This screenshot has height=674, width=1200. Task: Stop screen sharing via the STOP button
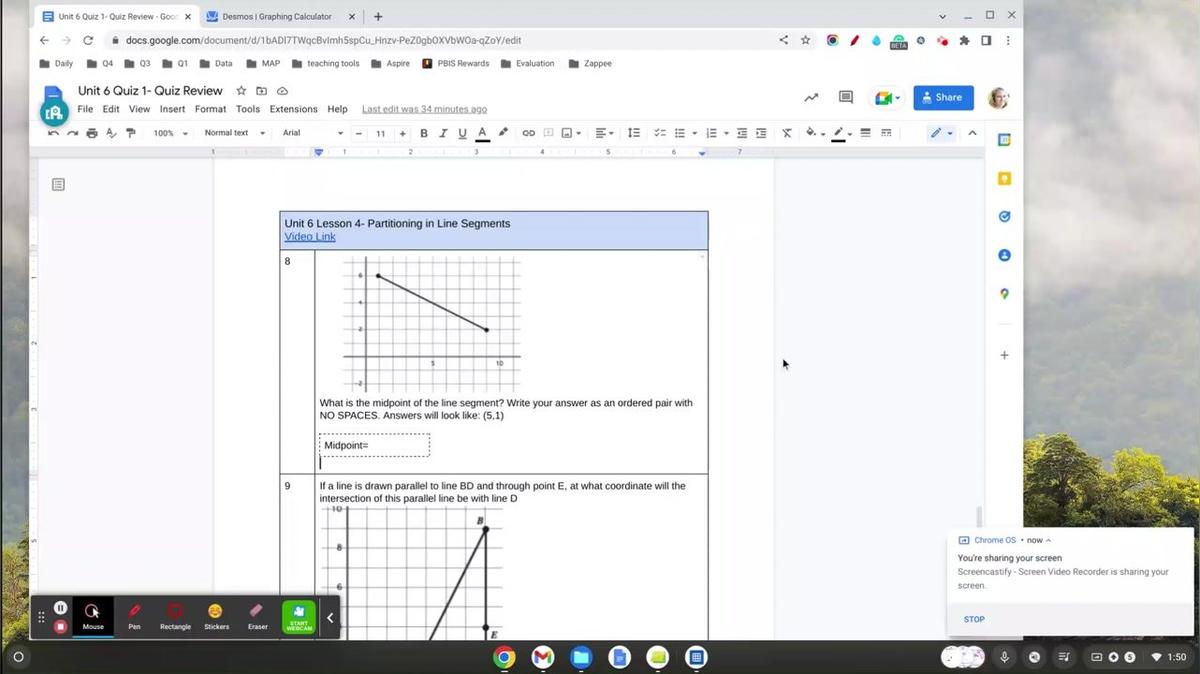(974, 619)
